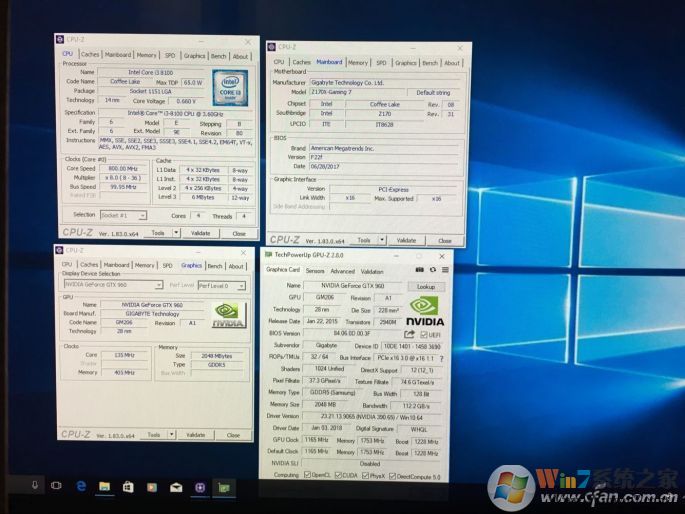
Task: Click Tools button in Mainboard window
Action: click(x=364, y=240)
